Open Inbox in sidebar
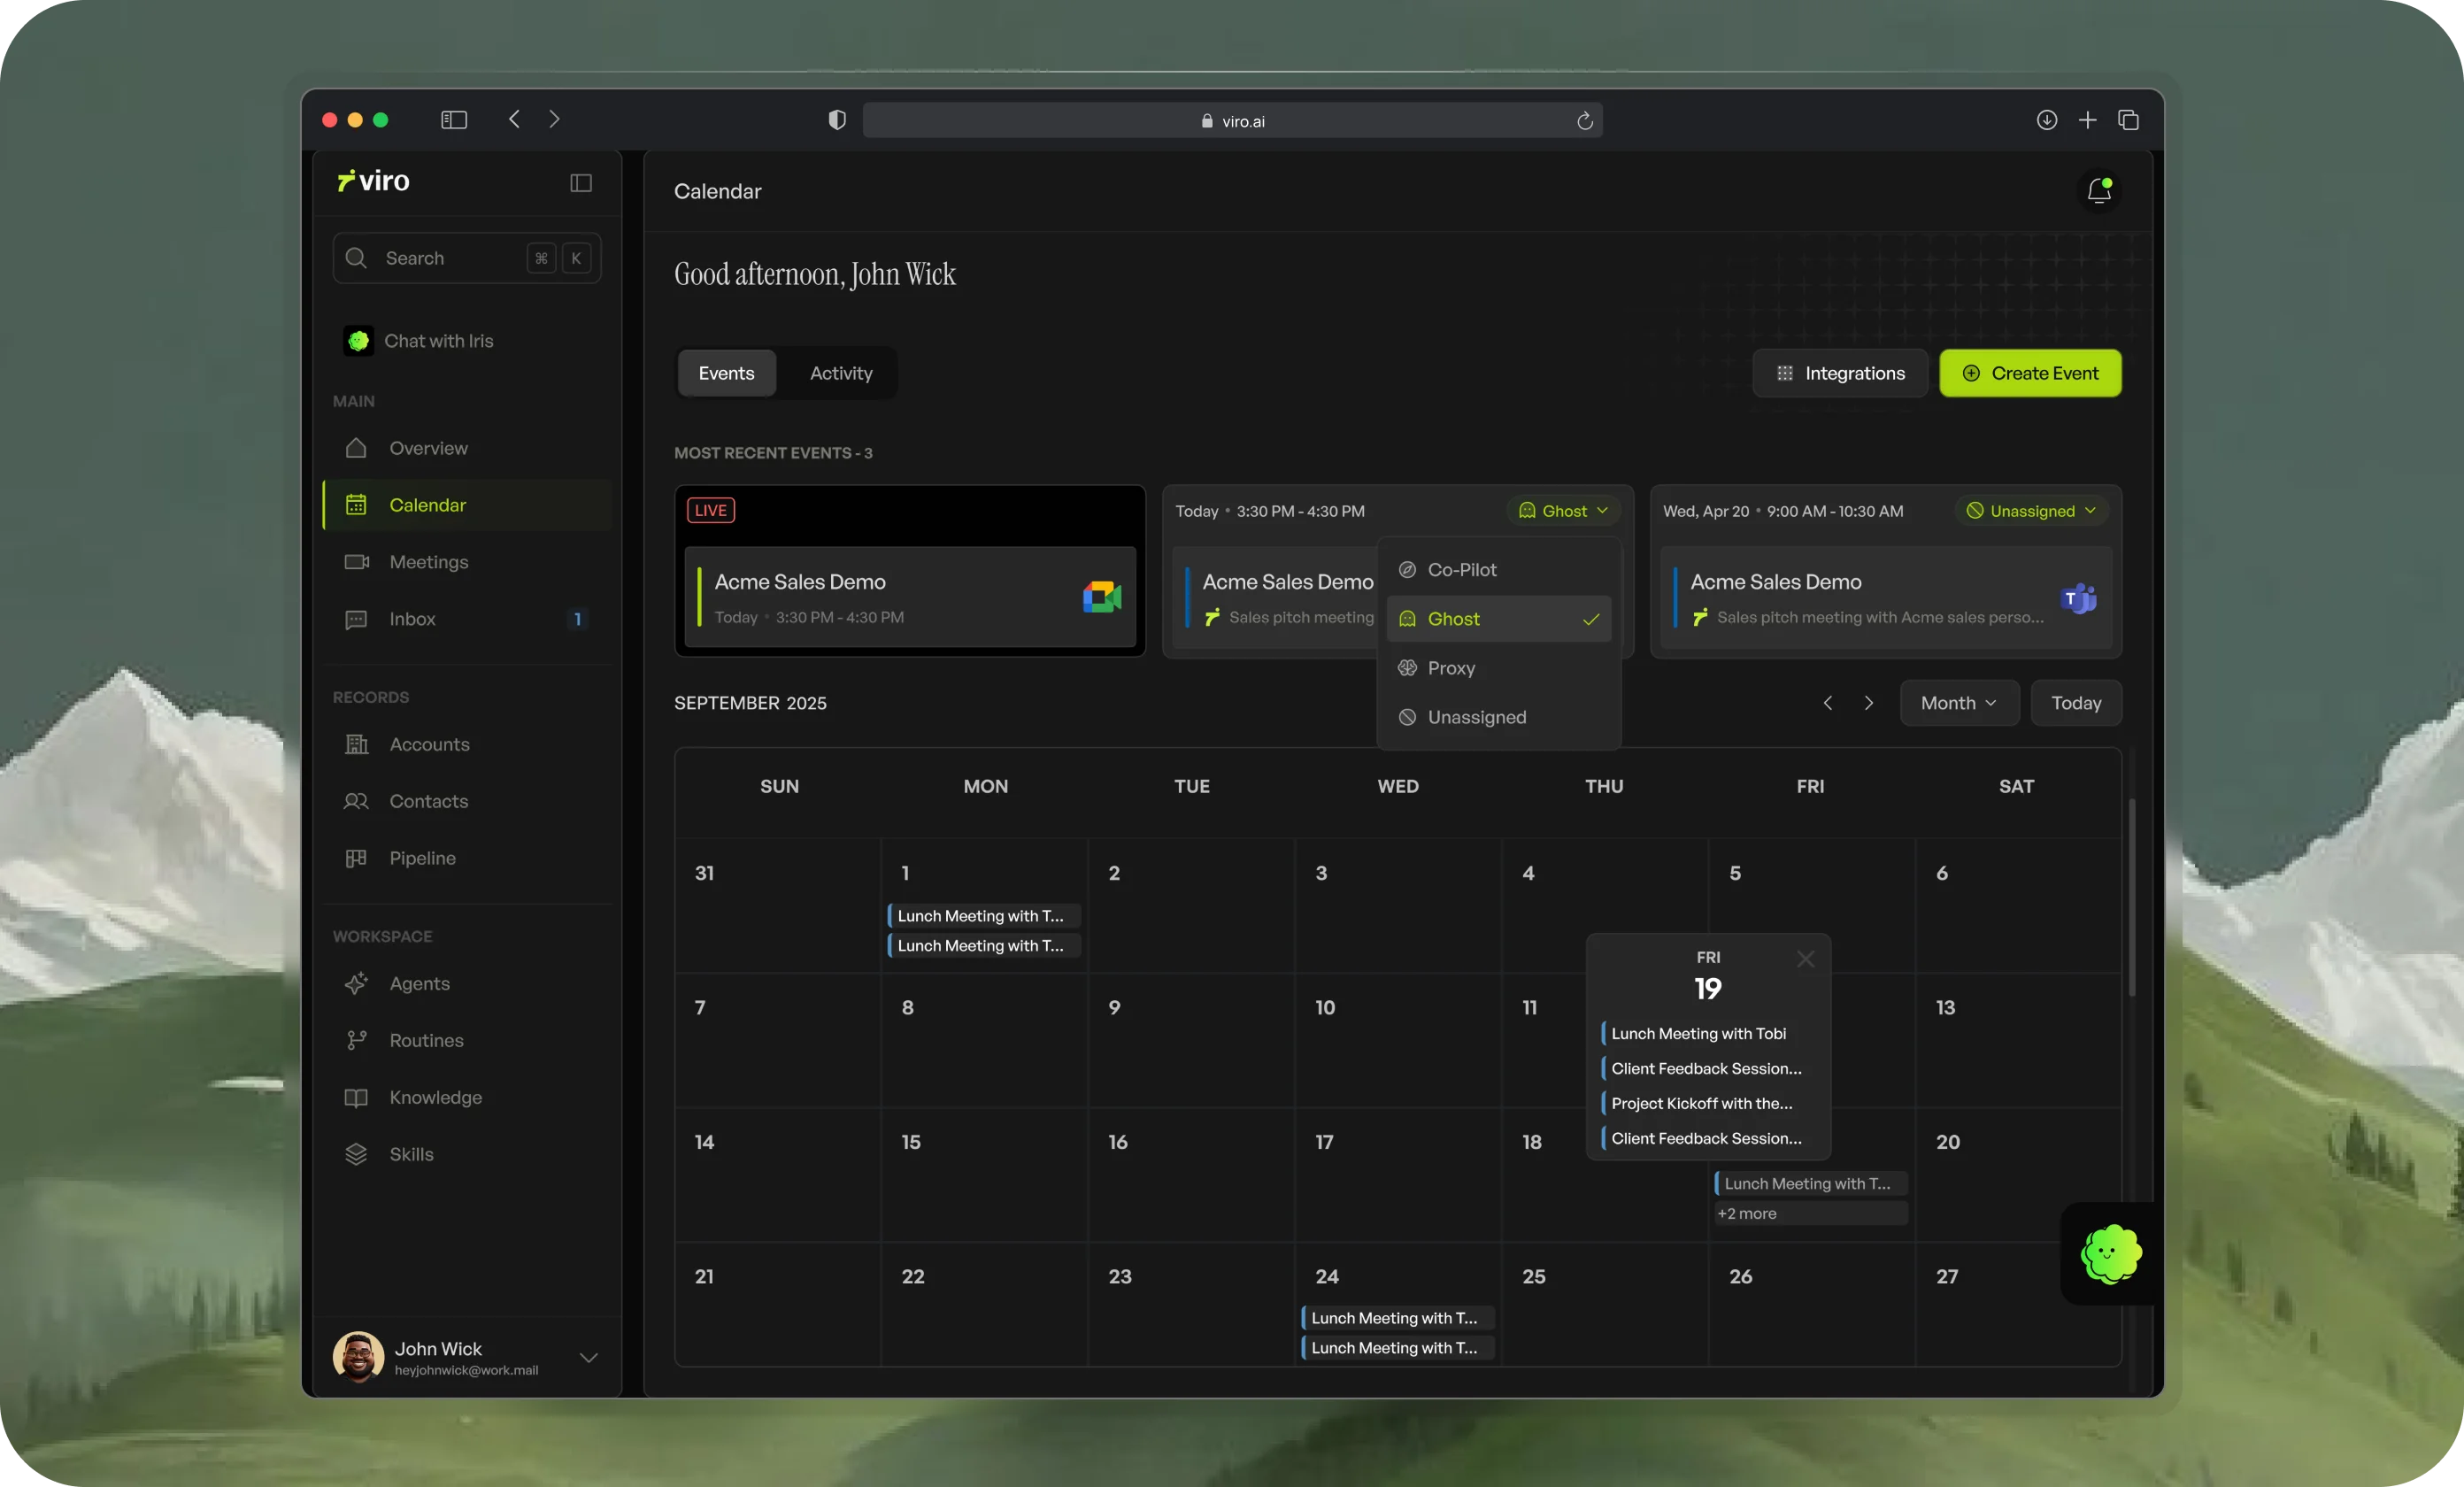 pos(466,619)
